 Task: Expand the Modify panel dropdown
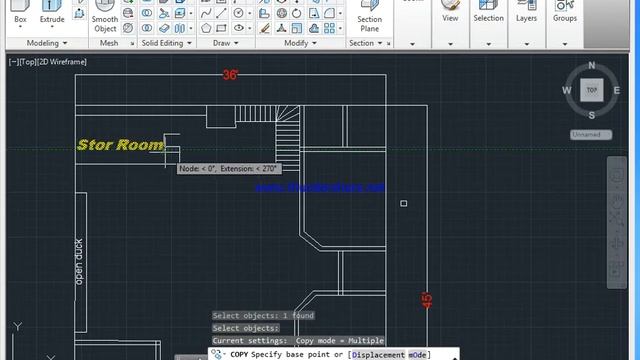coord(314,43)
